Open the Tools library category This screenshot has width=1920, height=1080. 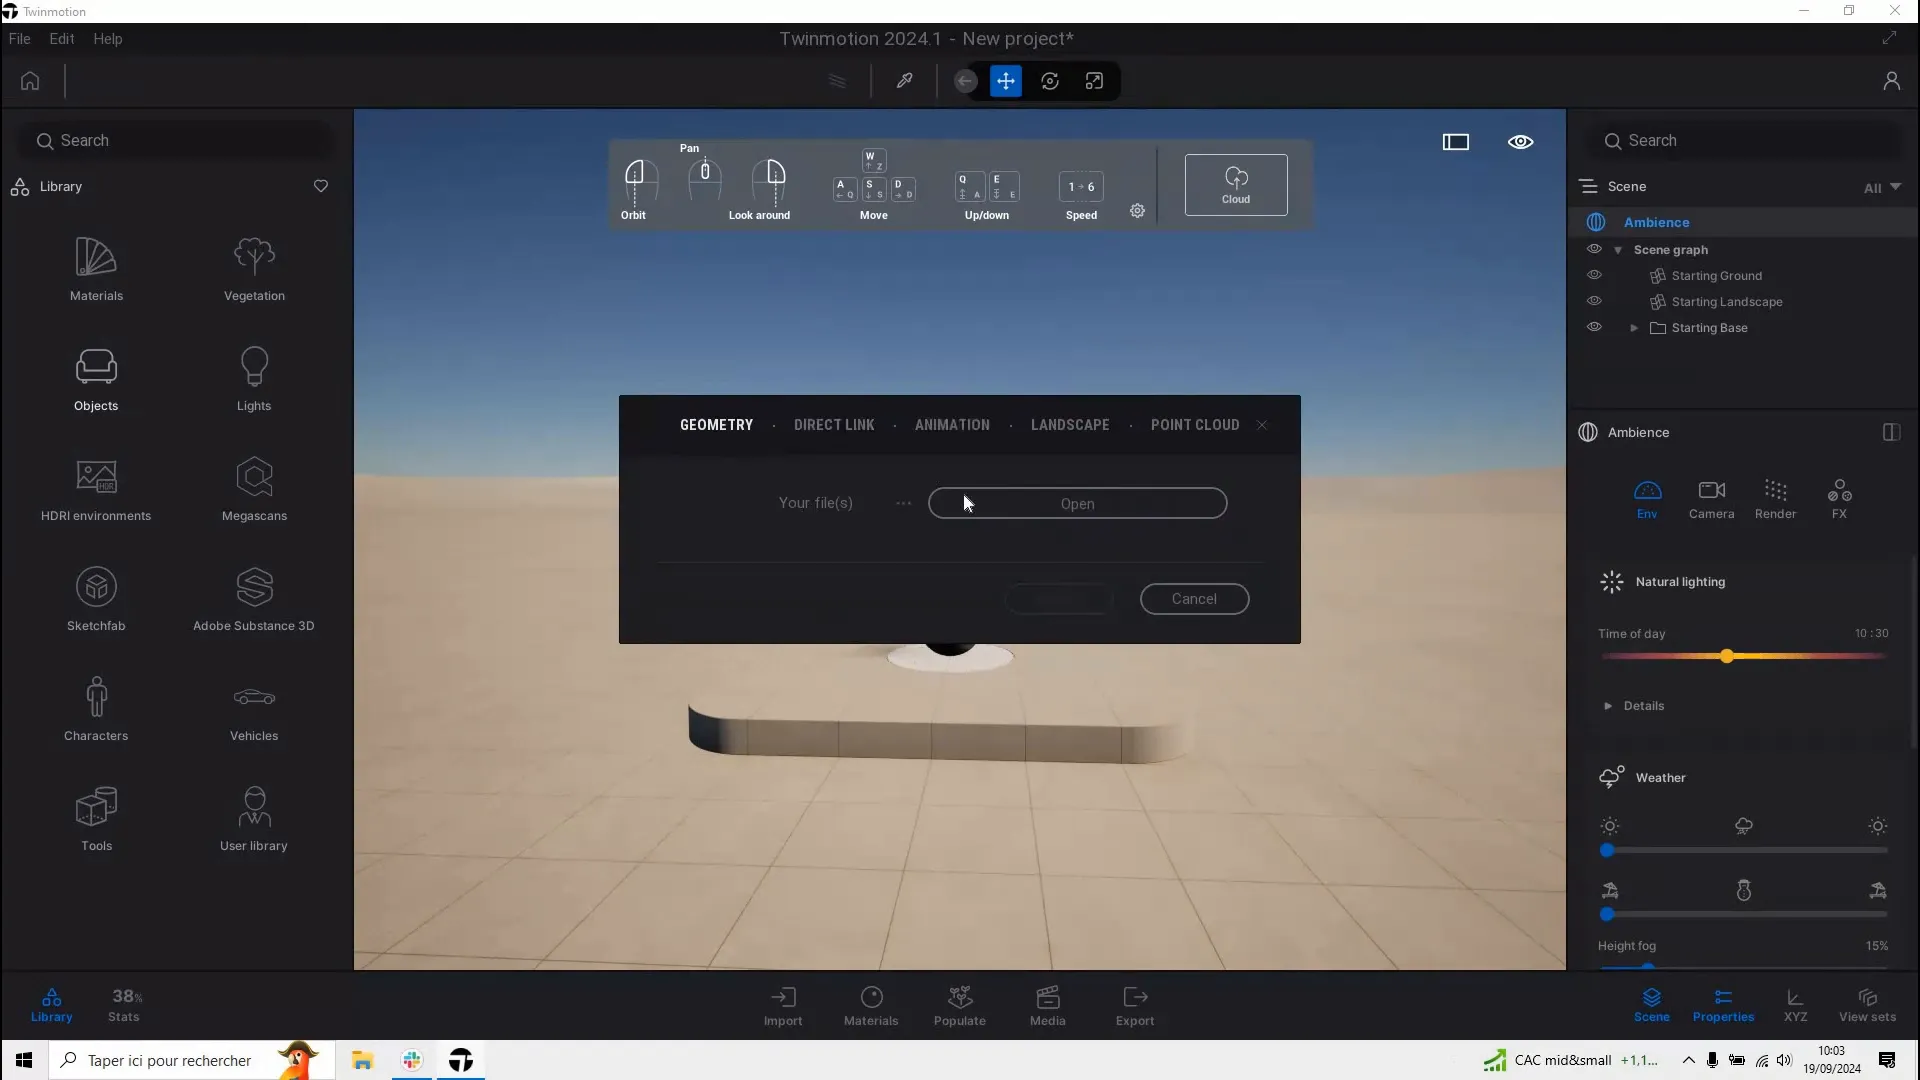click(x=96, y=819)
